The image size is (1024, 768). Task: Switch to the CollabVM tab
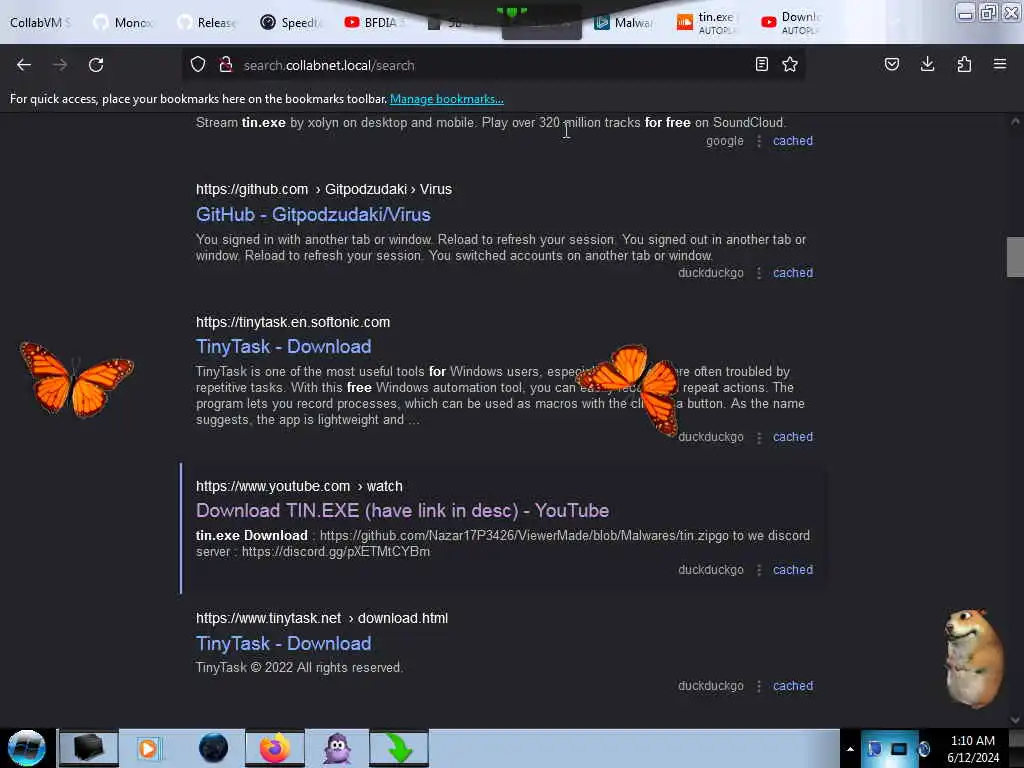40,23
